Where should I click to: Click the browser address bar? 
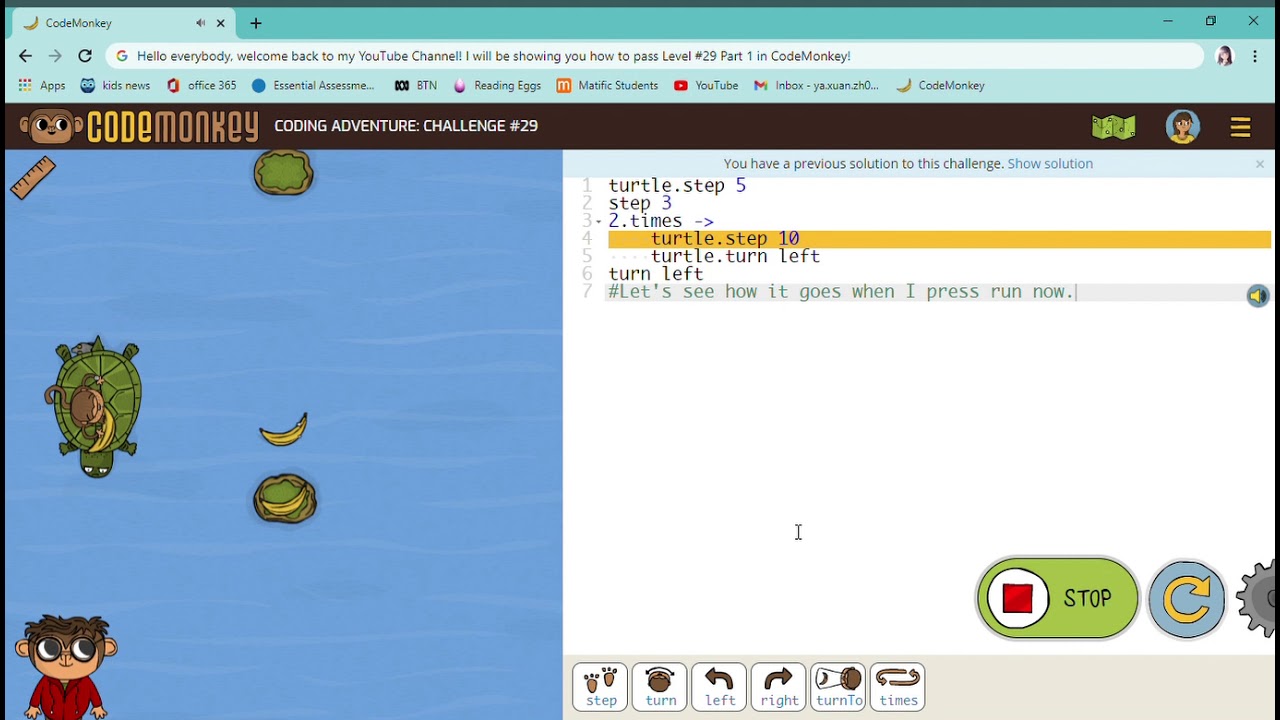click(655, 56)
